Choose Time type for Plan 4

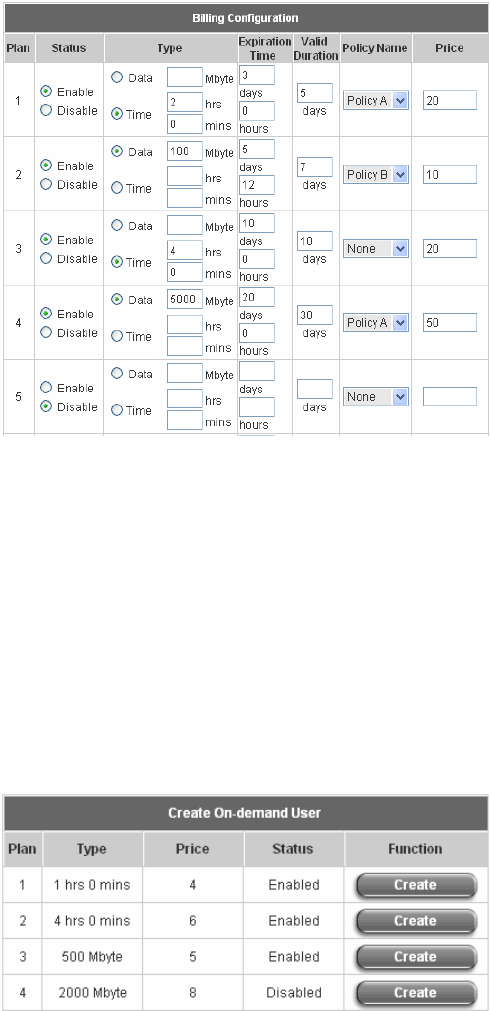pos(117,336)
